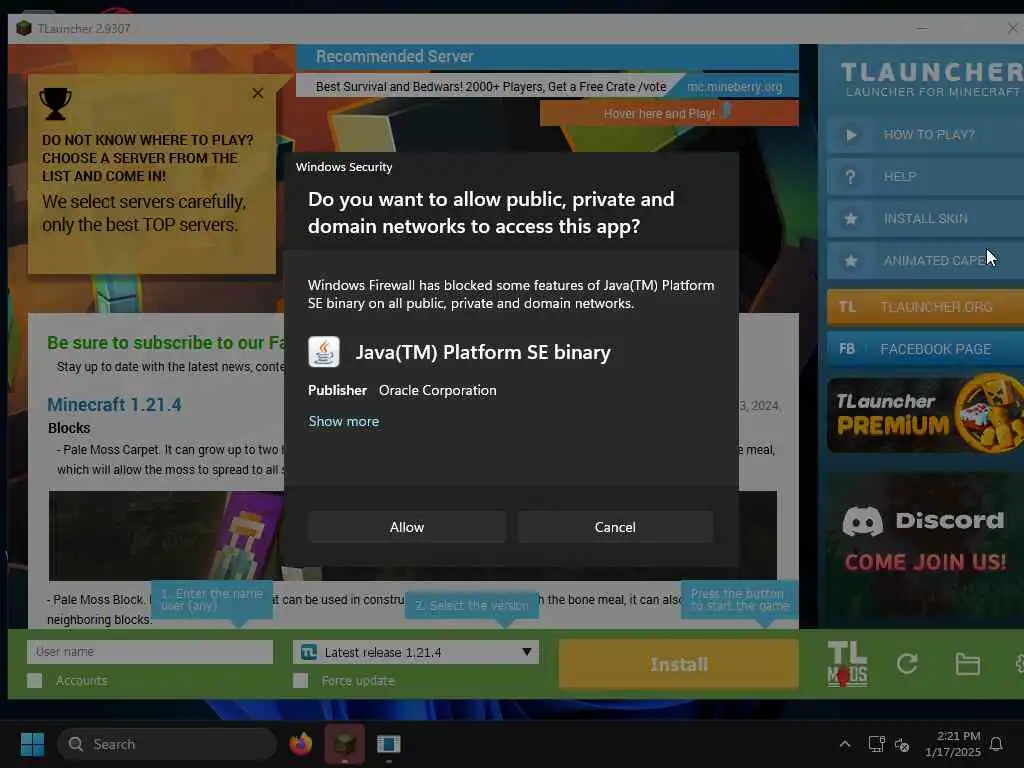The width and height of the screenshot is (1024, 768).
Task: Close the yellow server tip notification
Action: (x=258, y=93)
